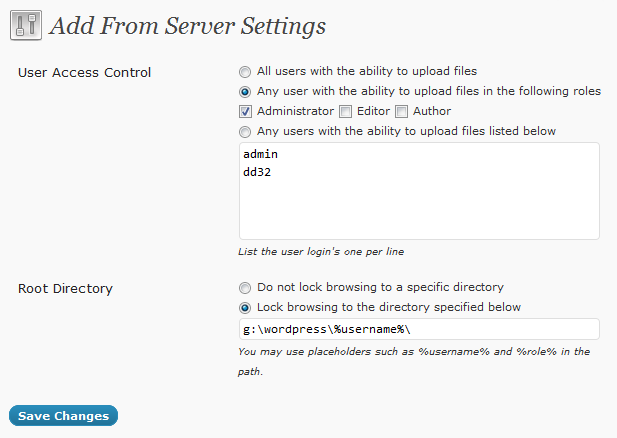Click the 'Add From Server Settings' heading
617x438 pixels.
click(x=187, y=25)
